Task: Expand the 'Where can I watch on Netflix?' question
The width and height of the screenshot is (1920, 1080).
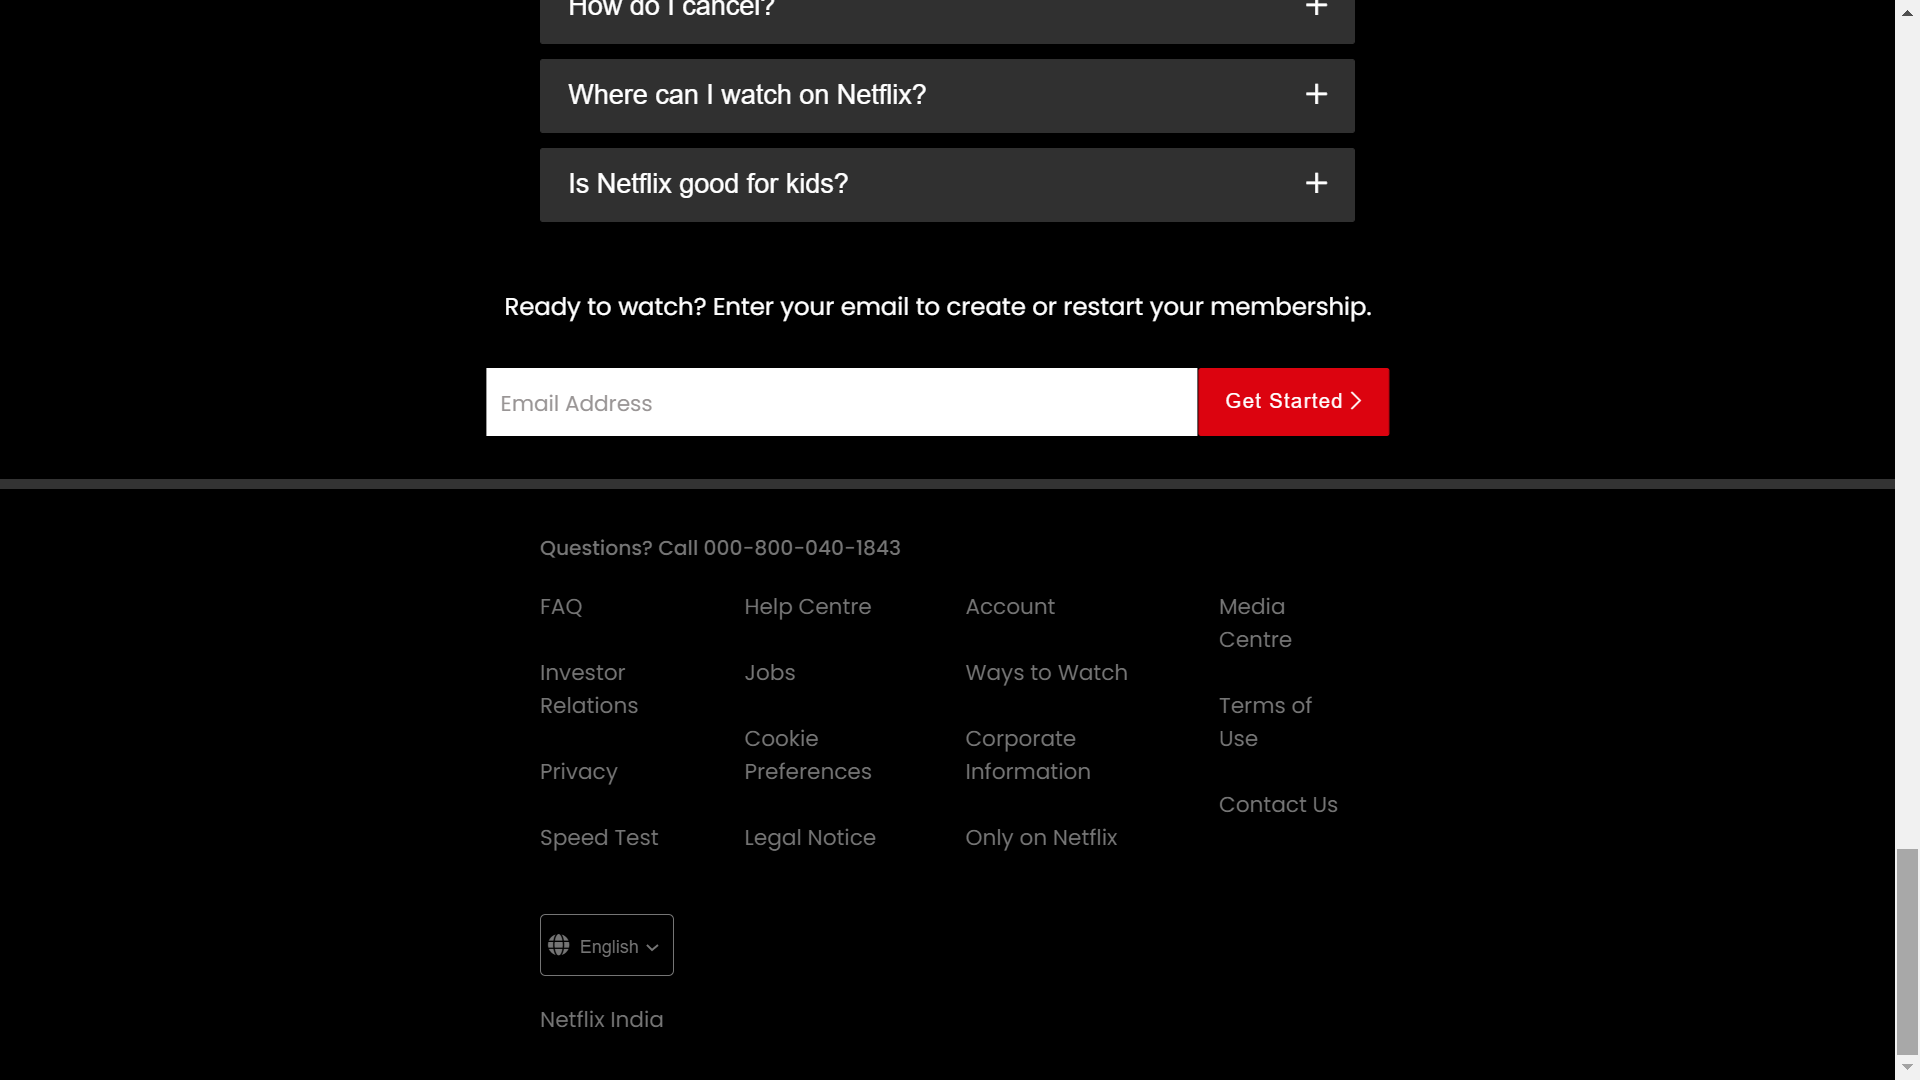Action: point(946,95)
